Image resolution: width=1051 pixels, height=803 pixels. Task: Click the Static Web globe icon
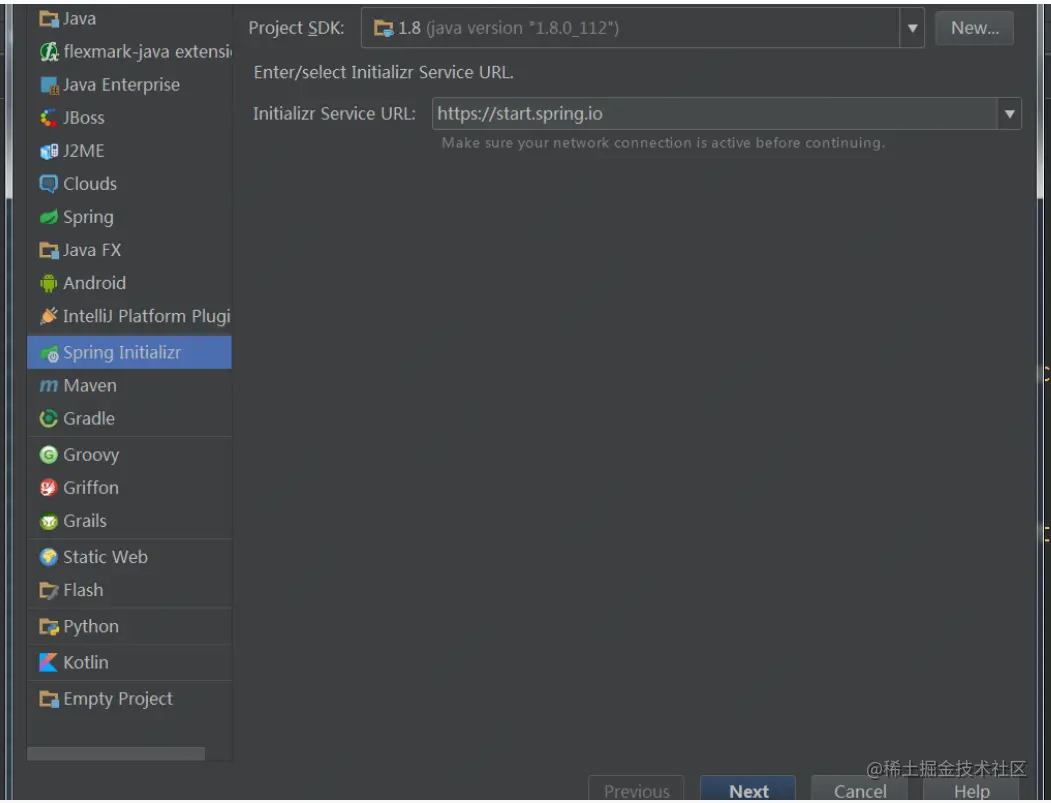tap(49, 557)
